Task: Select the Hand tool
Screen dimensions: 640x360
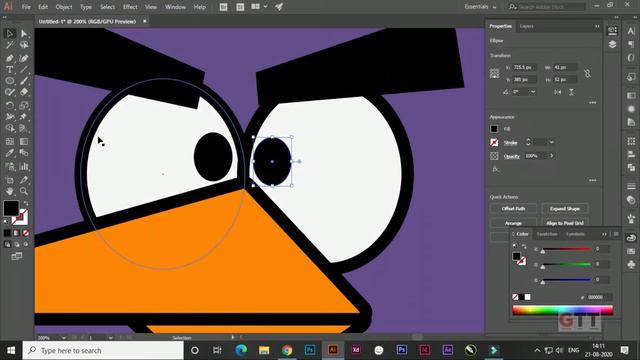Action: click(x=10, y=191)
